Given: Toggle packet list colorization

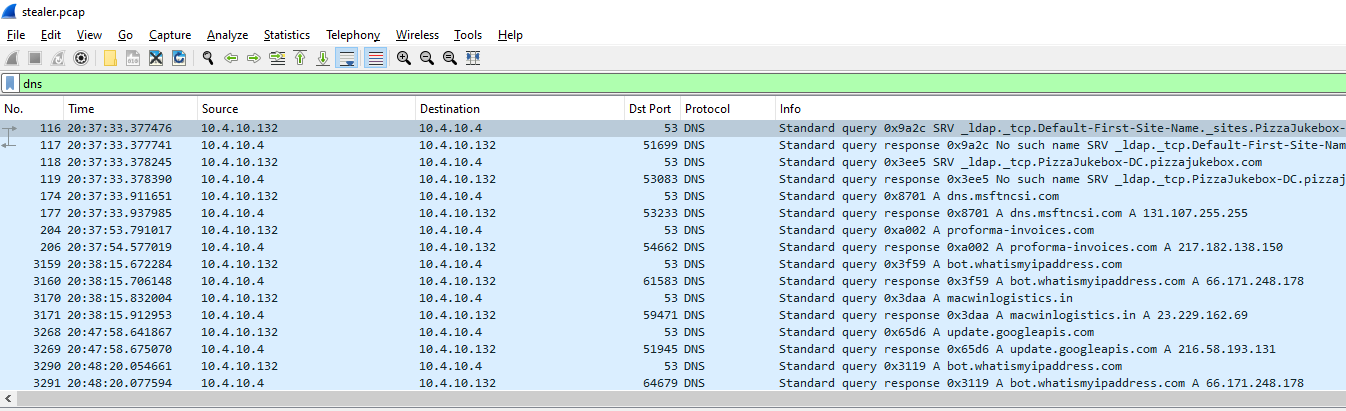Looking at the screenshot, I should 375,58.
